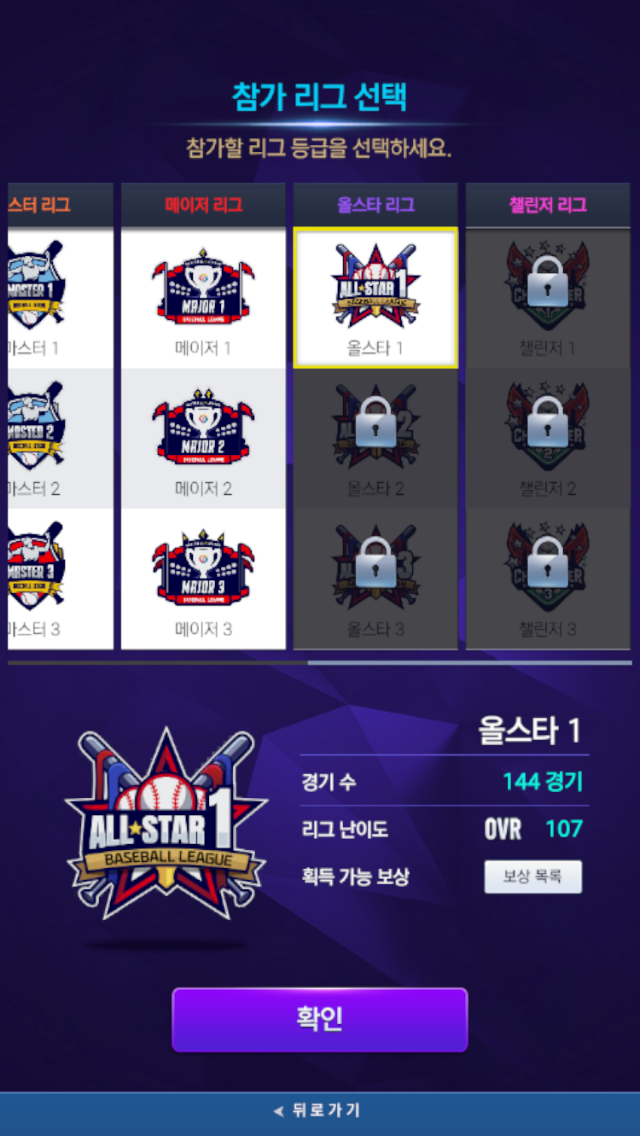
Task: Choose the 올스타 1 league emblem
Action: click(x=375, y=285)
